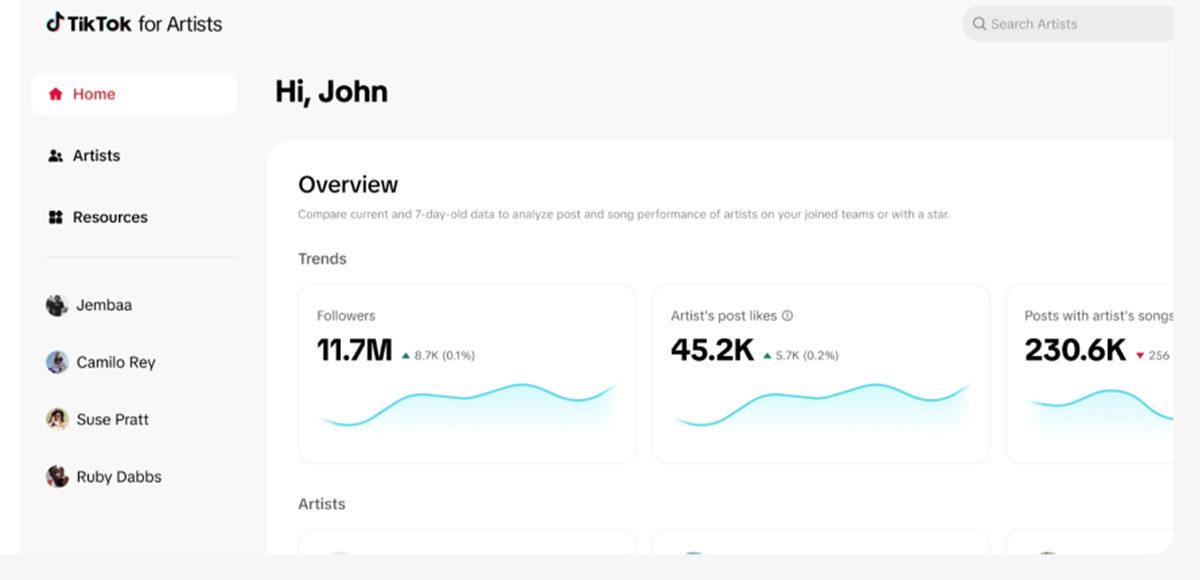Switch to the Artists section
Viewport: 1200px width, 580px height.
pyautogui.click(x=96, y=155)
